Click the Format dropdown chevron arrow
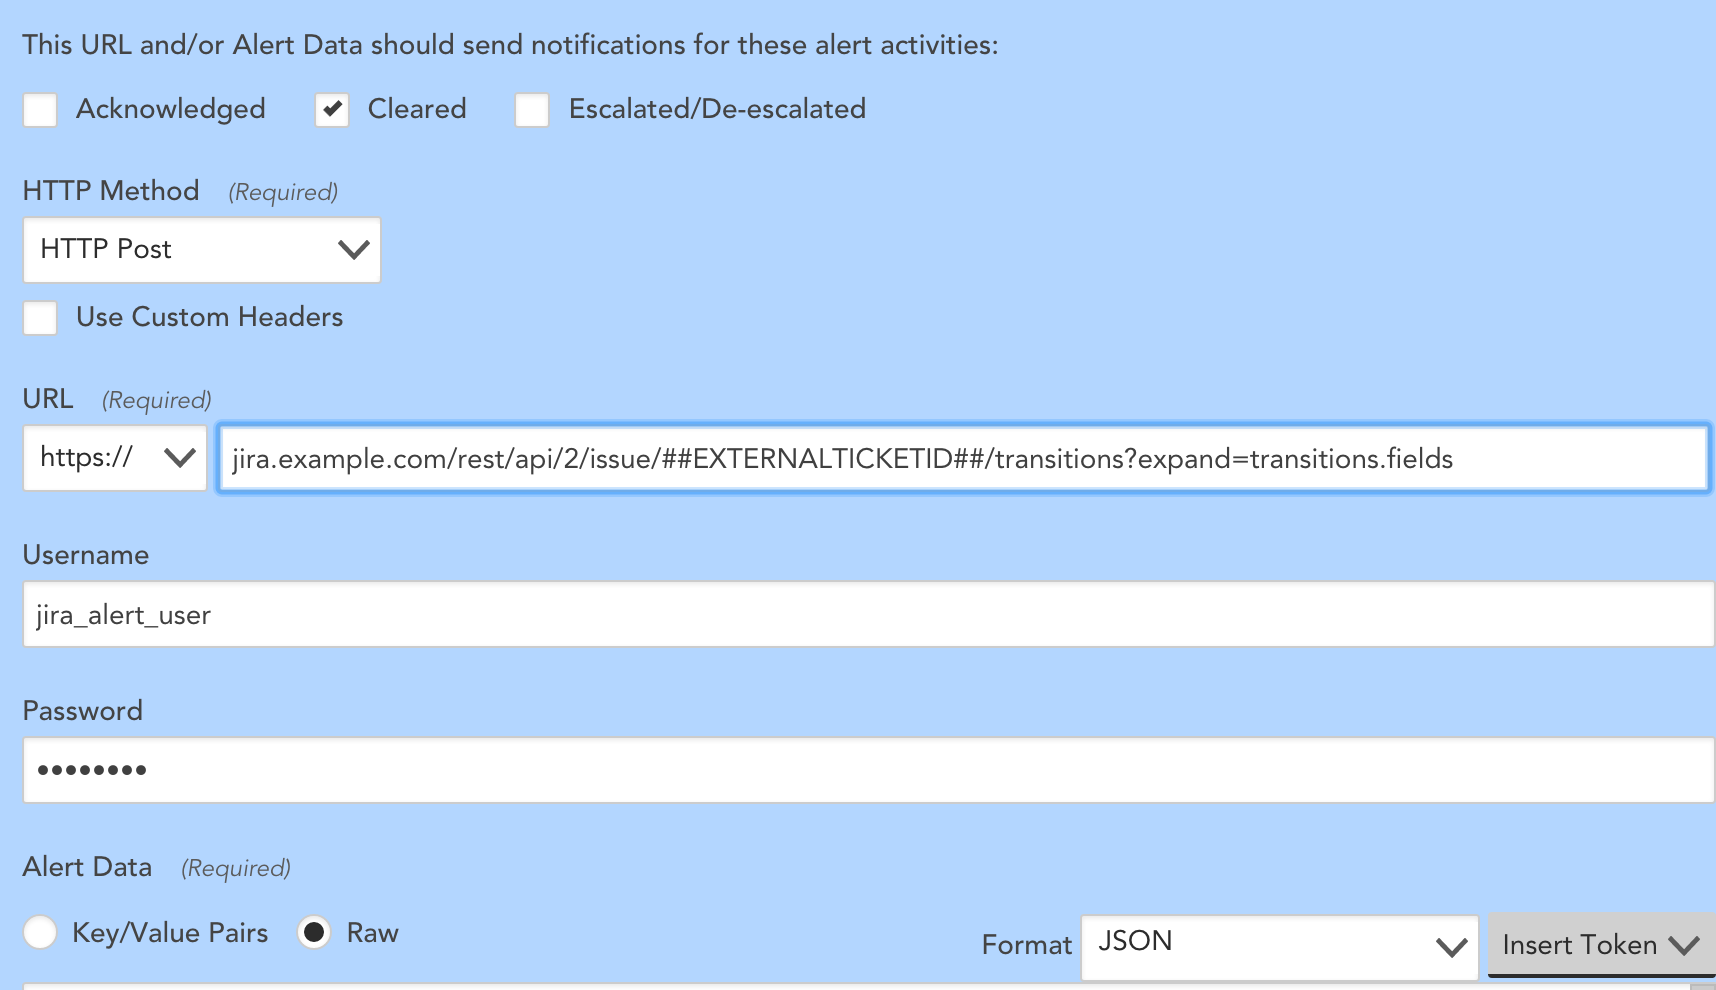Screen dimensions: 1716x990 pos(1451,946)
